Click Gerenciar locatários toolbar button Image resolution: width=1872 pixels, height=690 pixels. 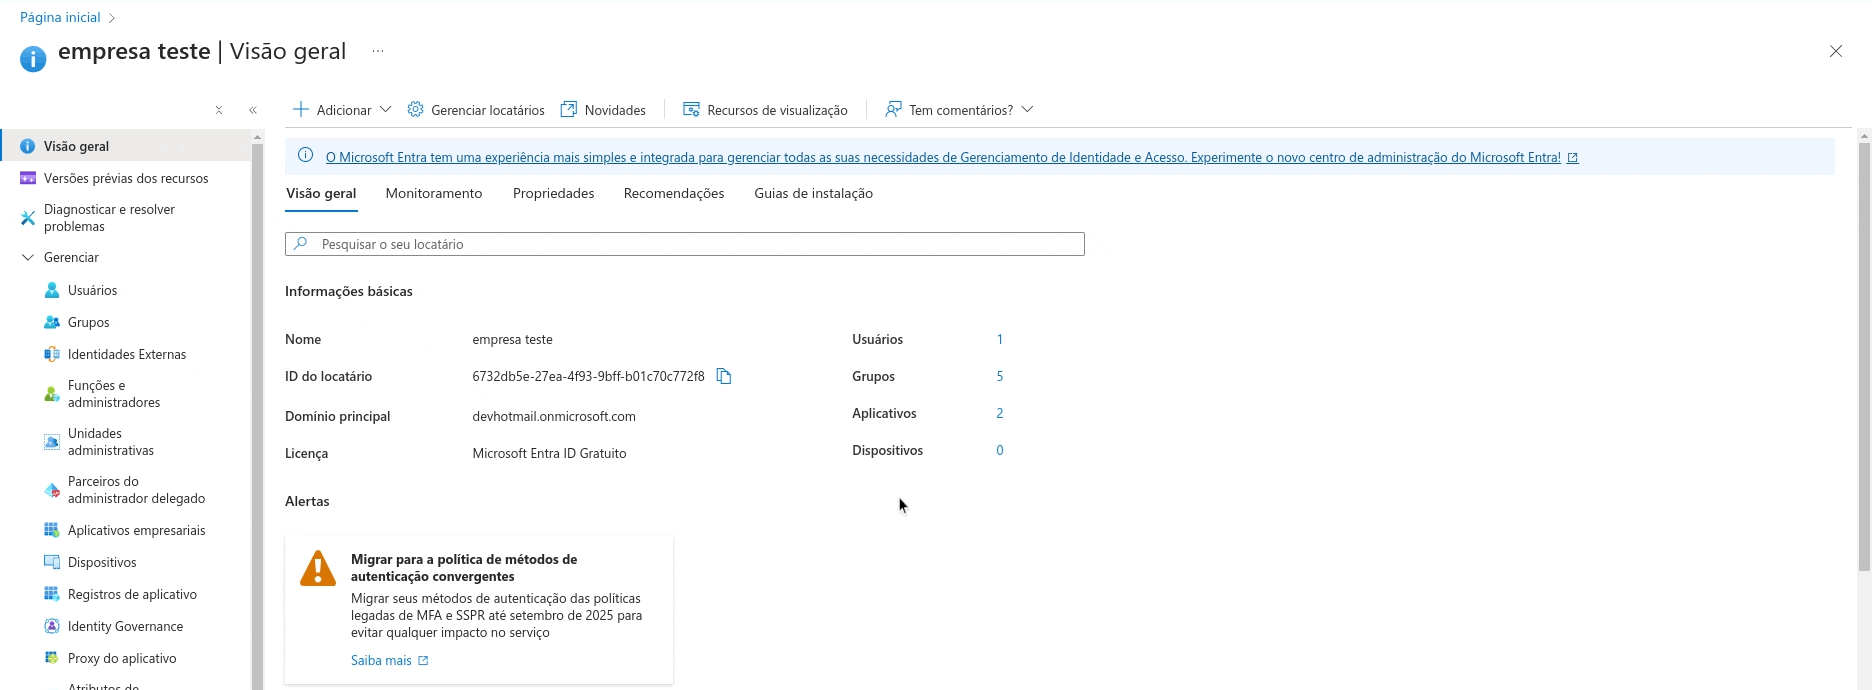click(x=476, y=109)
